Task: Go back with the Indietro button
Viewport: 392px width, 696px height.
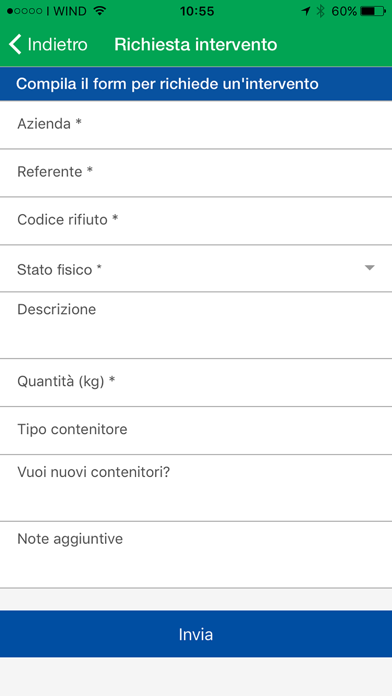Action: pos(48,45)
